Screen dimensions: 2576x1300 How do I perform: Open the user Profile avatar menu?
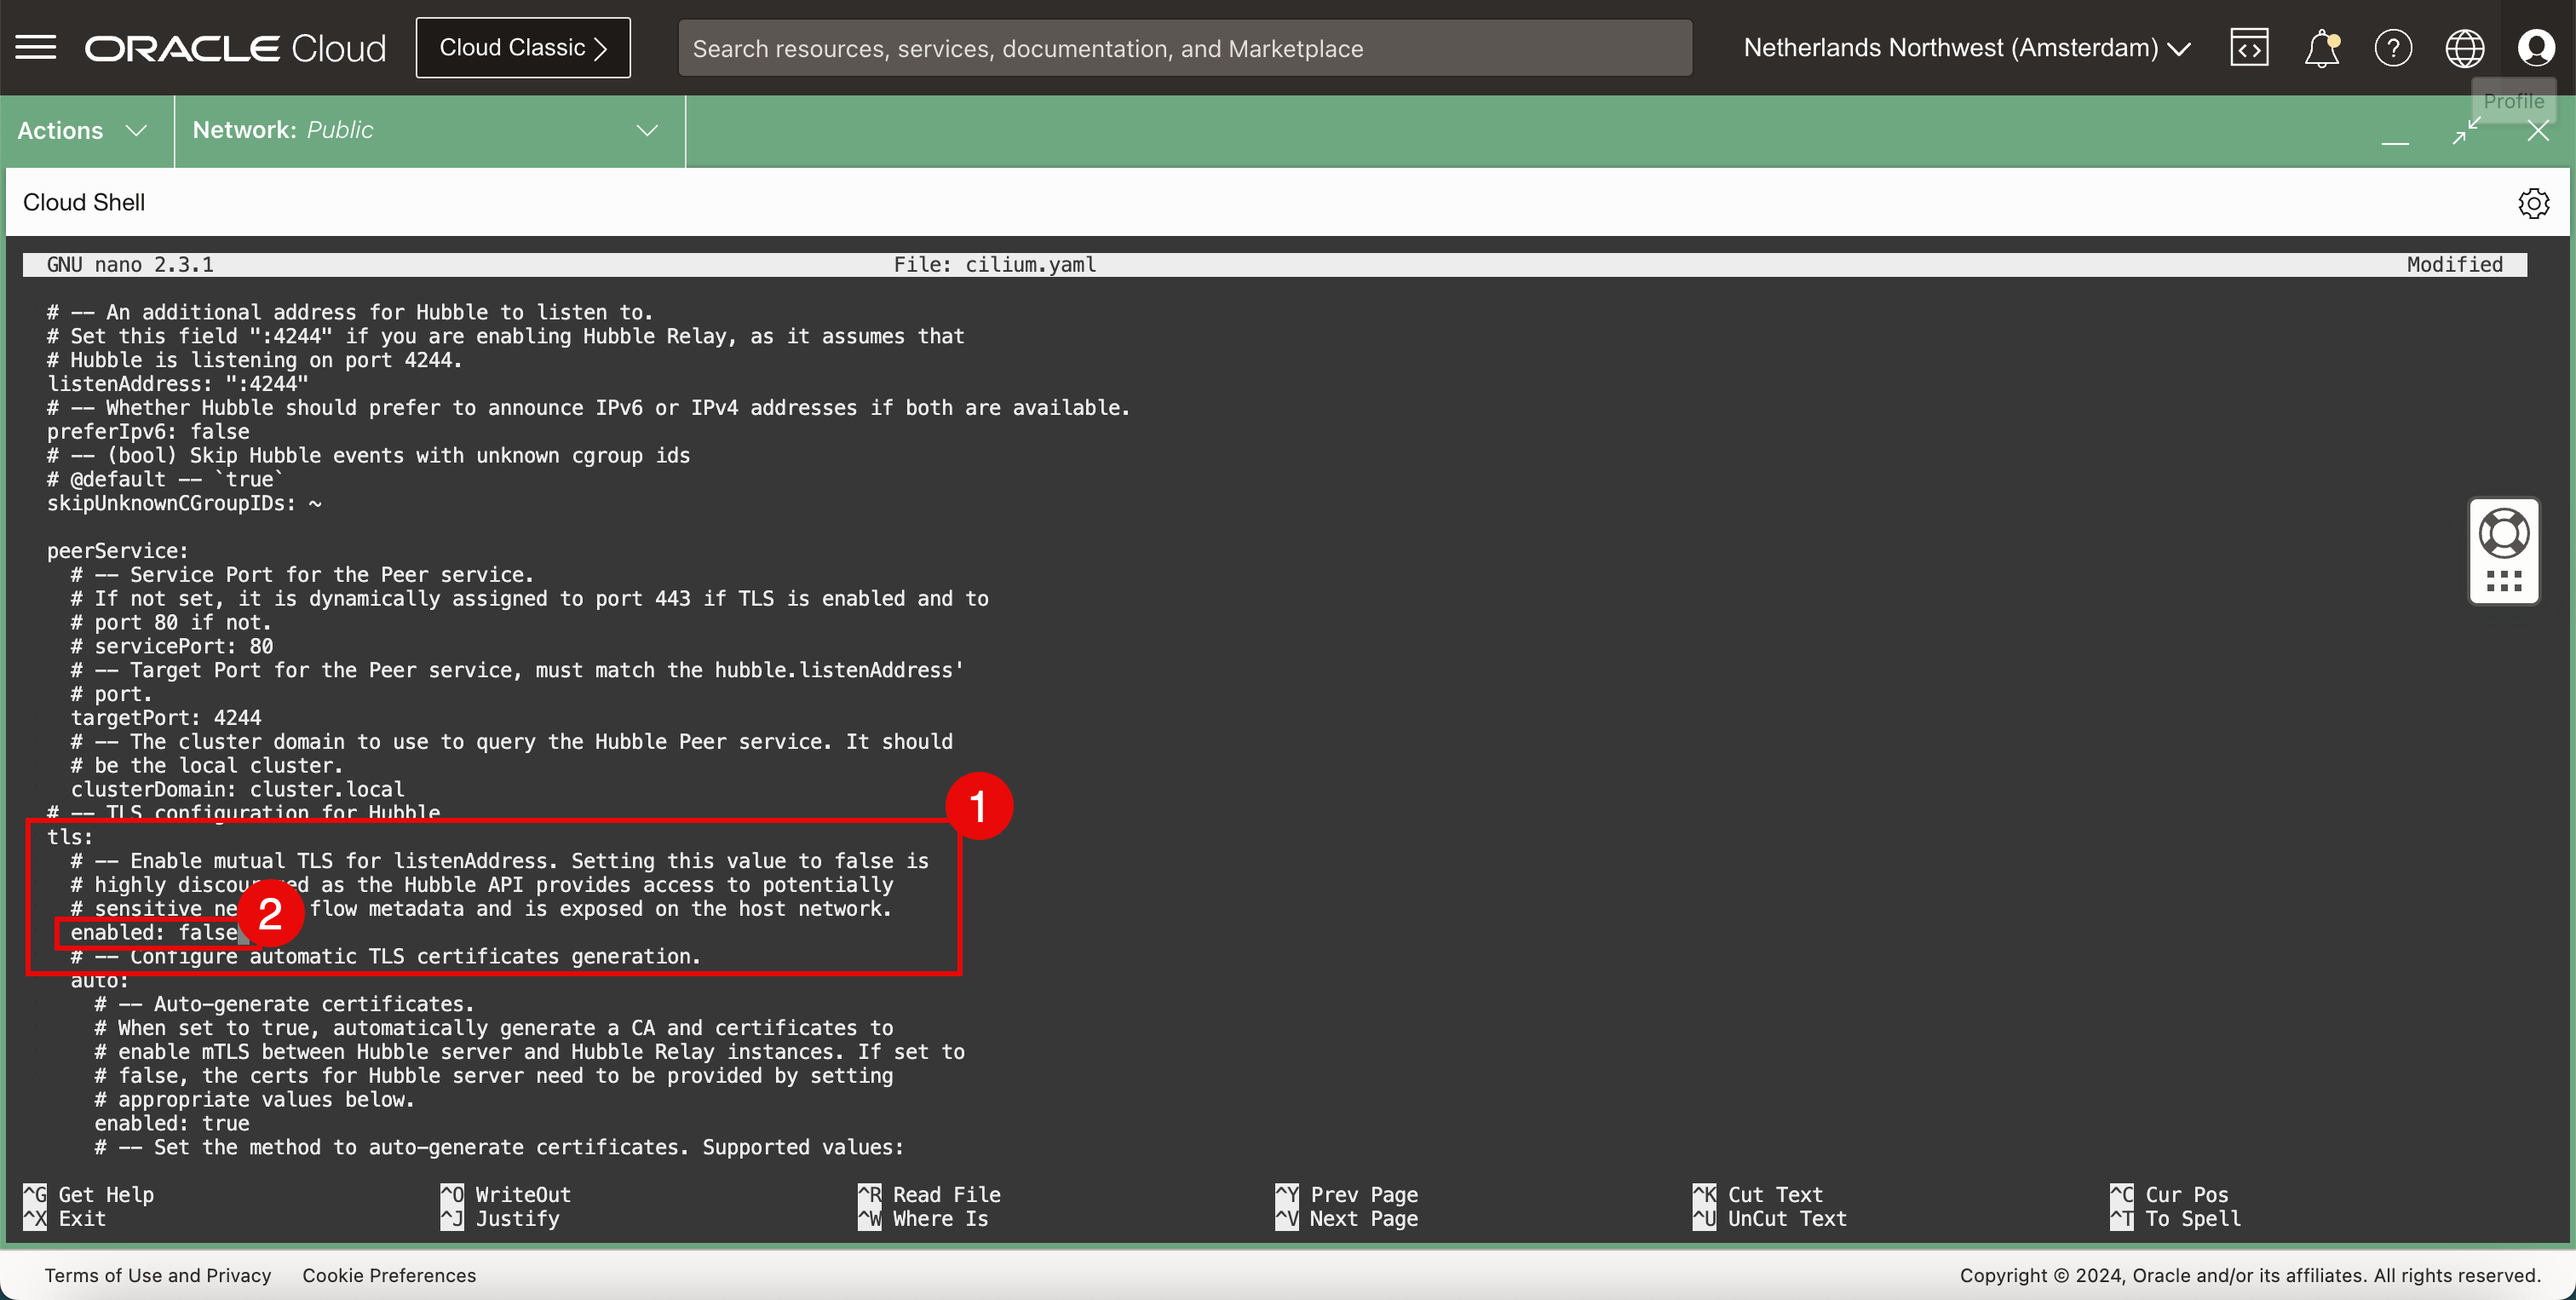pos(2536,48)
